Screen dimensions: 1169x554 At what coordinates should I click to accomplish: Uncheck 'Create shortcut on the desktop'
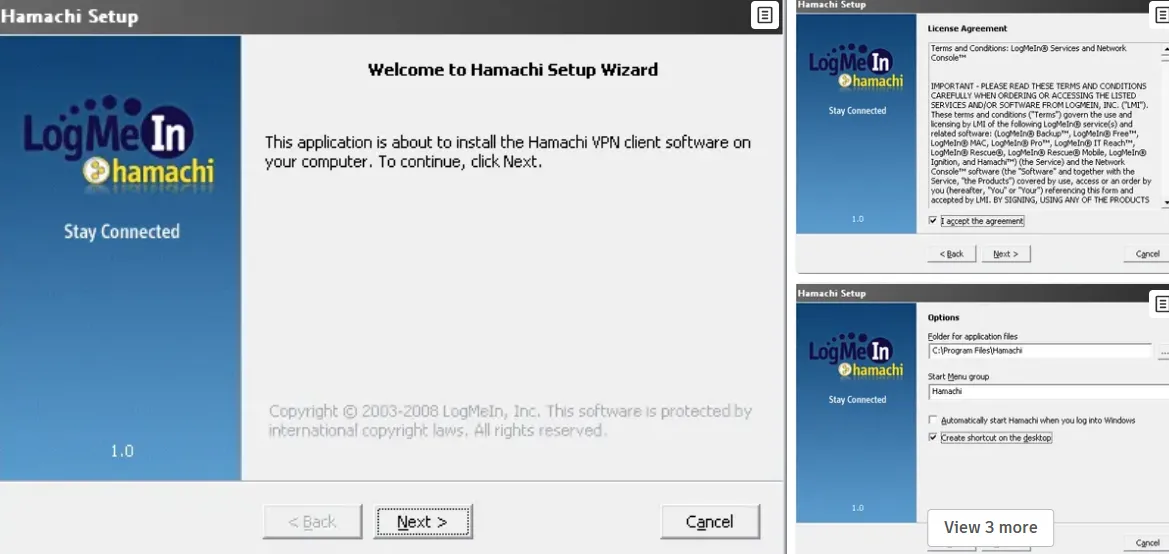pos(933,438)
